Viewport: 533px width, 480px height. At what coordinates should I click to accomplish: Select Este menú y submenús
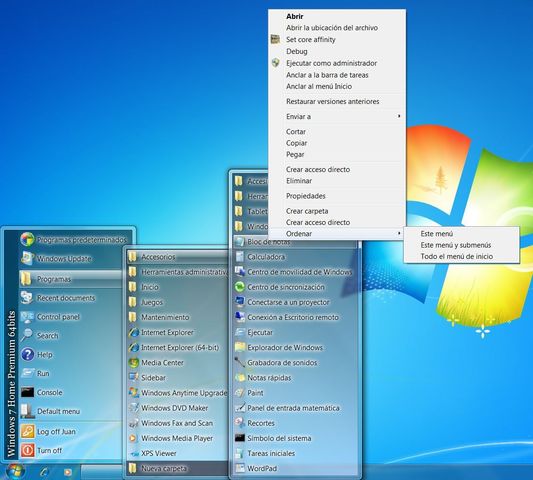point(462,245)
